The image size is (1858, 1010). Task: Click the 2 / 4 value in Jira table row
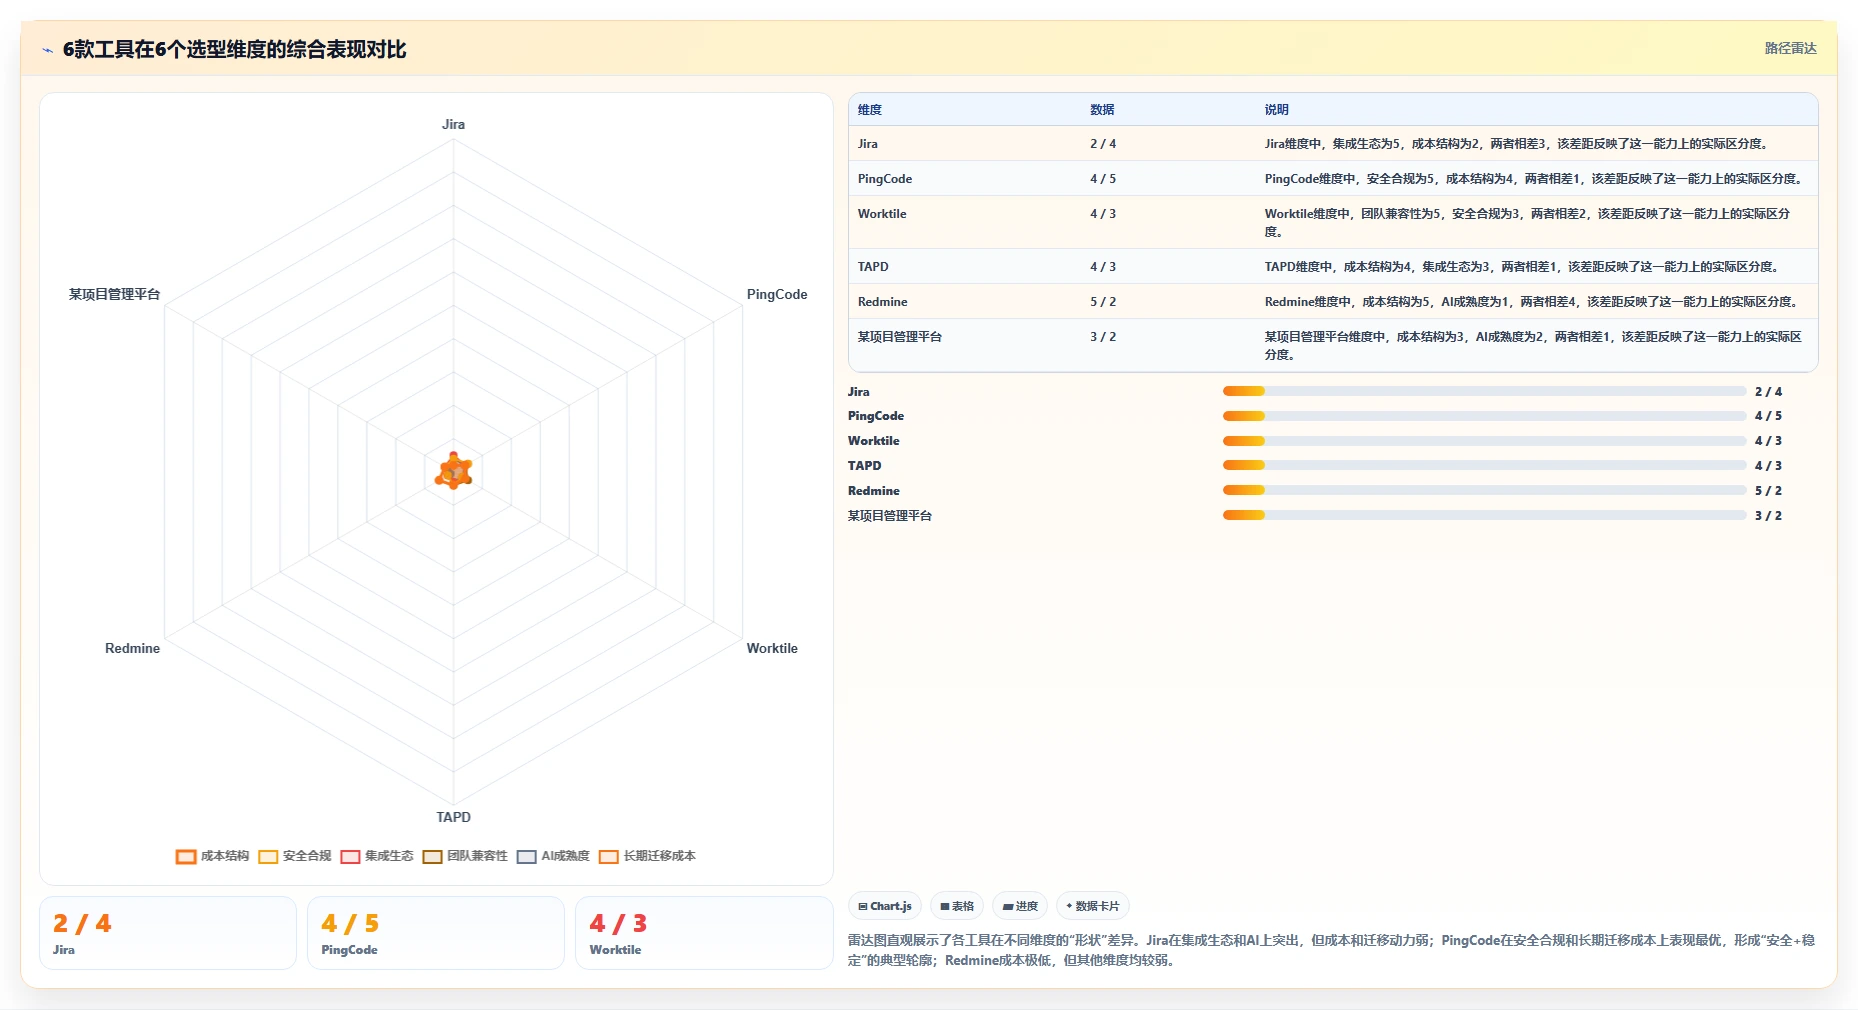[1103, 144]
